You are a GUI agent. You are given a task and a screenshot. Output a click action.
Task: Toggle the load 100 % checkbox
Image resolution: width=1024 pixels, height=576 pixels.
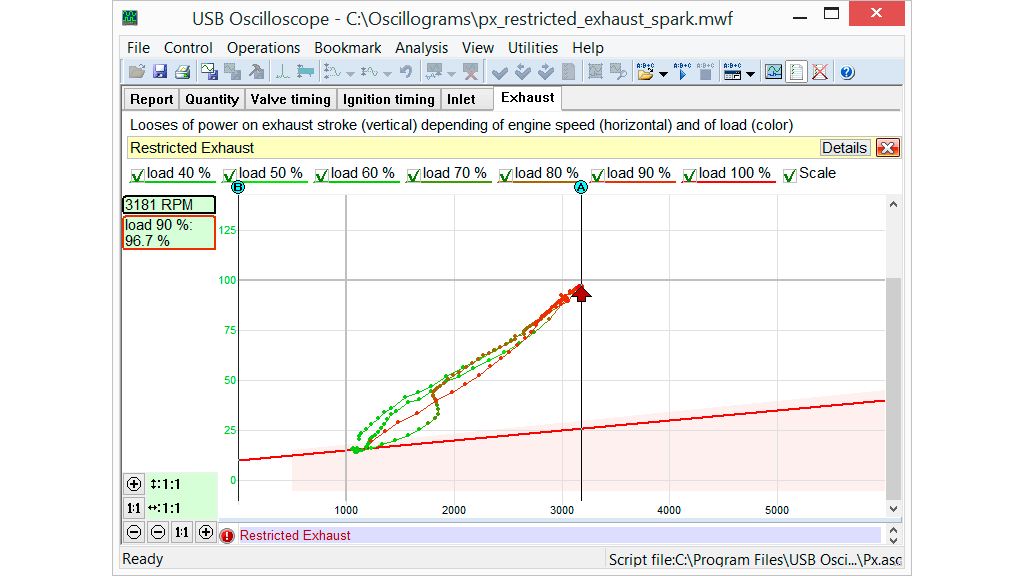690,175
